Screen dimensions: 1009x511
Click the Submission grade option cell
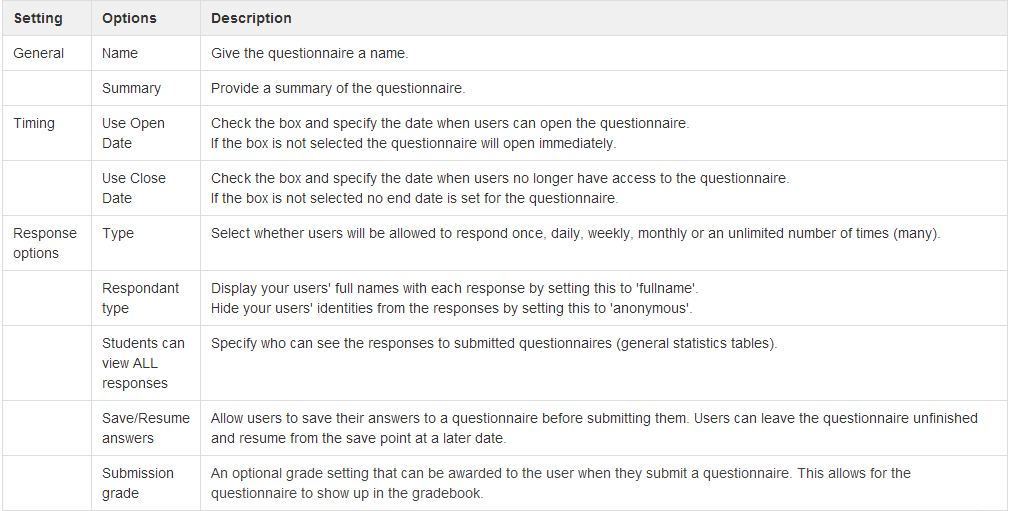138,483
